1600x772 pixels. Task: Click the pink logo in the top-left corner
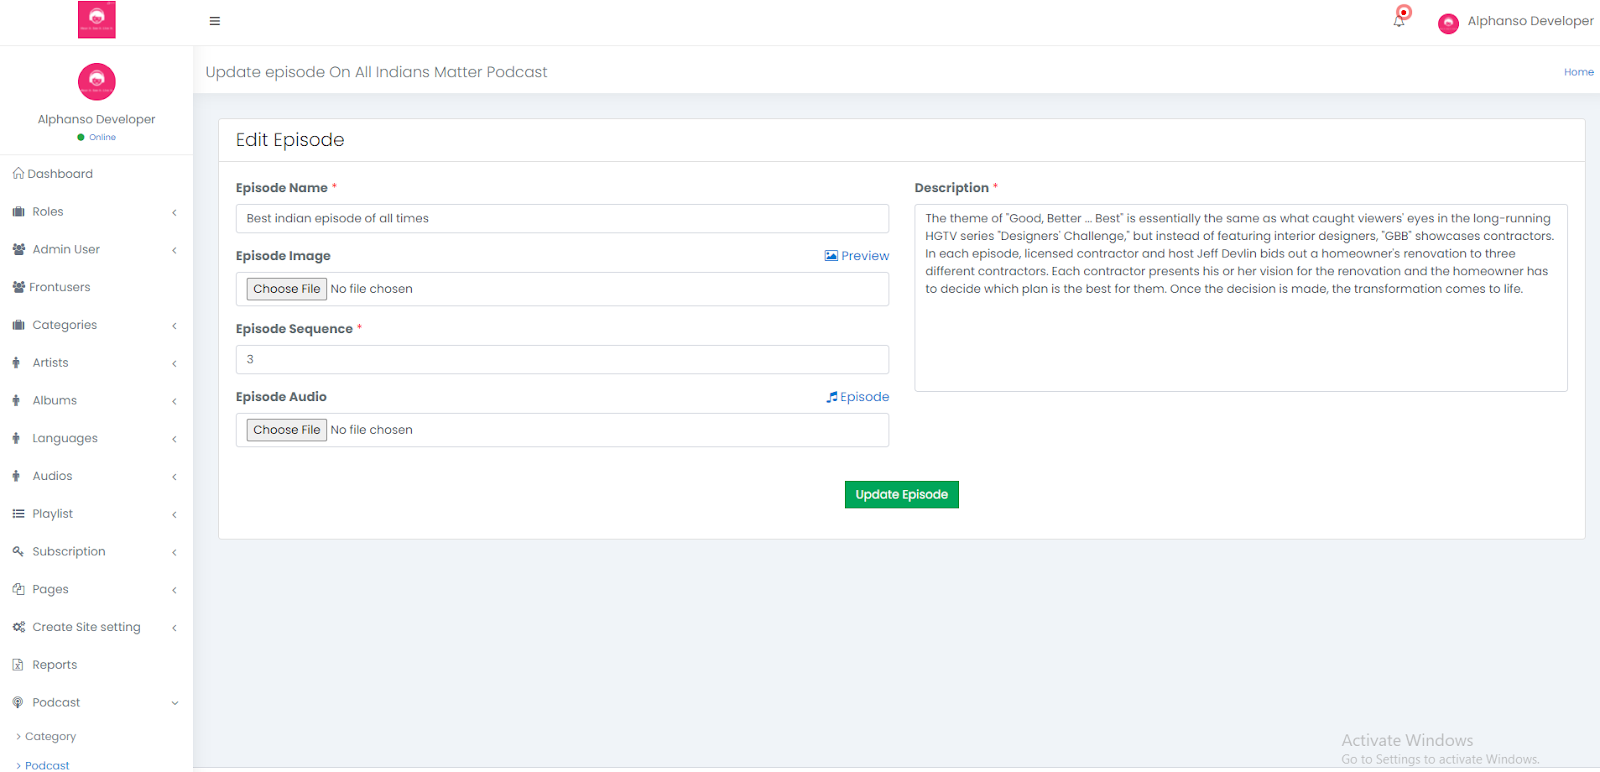[x=97, y=19]
